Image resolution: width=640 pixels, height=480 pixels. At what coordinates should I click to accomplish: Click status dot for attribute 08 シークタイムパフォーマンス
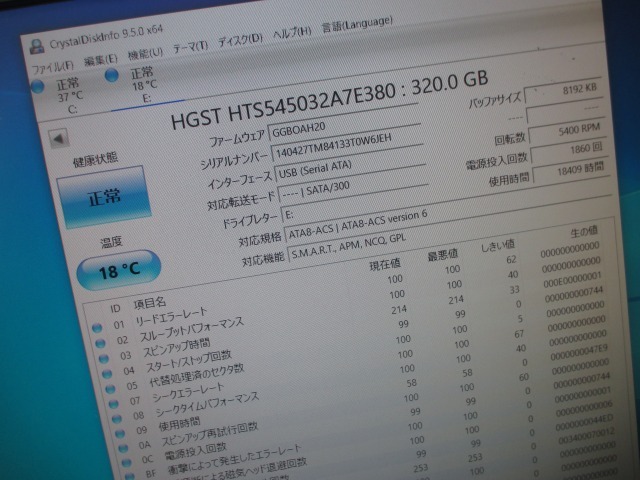click(x=117, y=419)
